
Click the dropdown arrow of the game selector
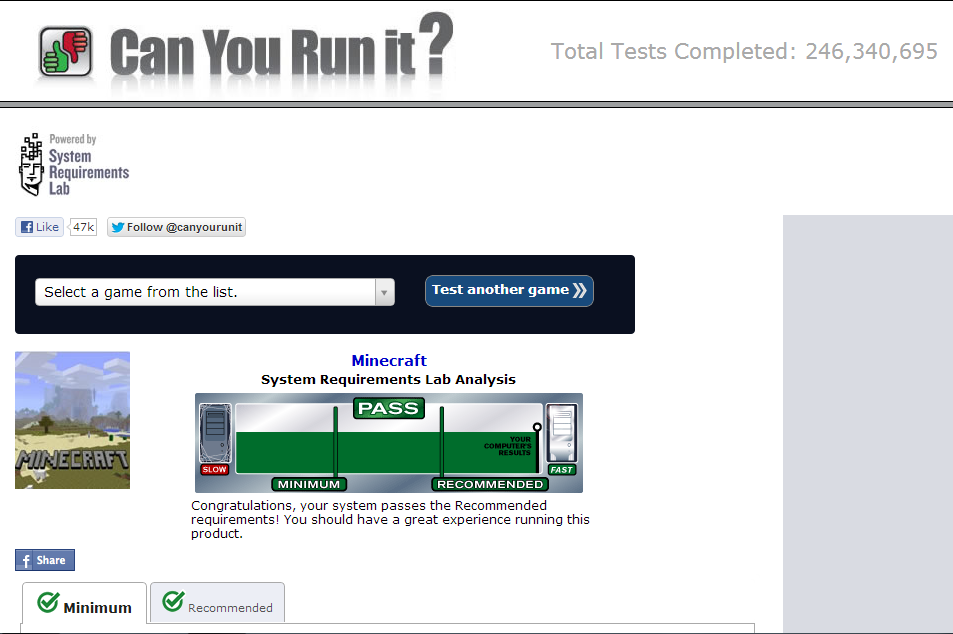(384, 292)
